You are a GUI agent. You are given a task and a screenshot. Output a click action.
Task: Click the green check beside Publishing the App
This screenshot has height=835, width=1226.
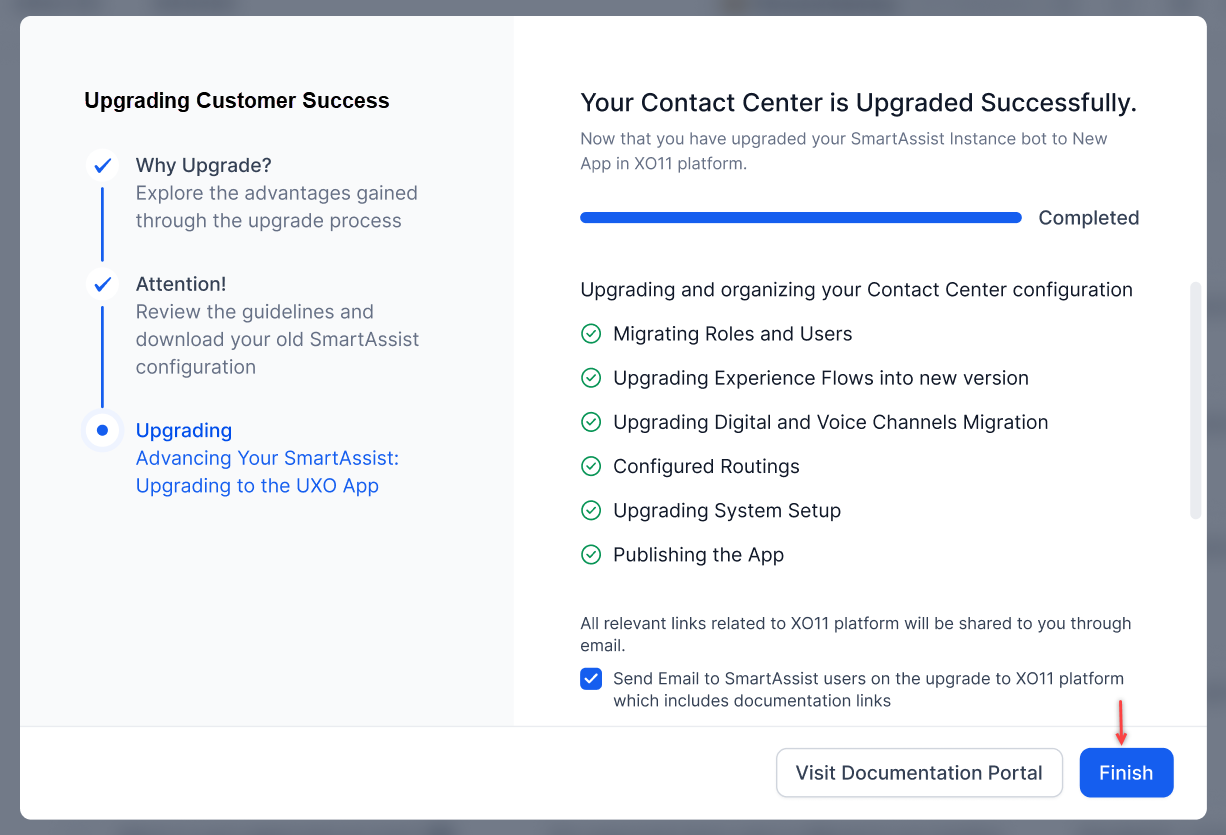pos(591,554)
